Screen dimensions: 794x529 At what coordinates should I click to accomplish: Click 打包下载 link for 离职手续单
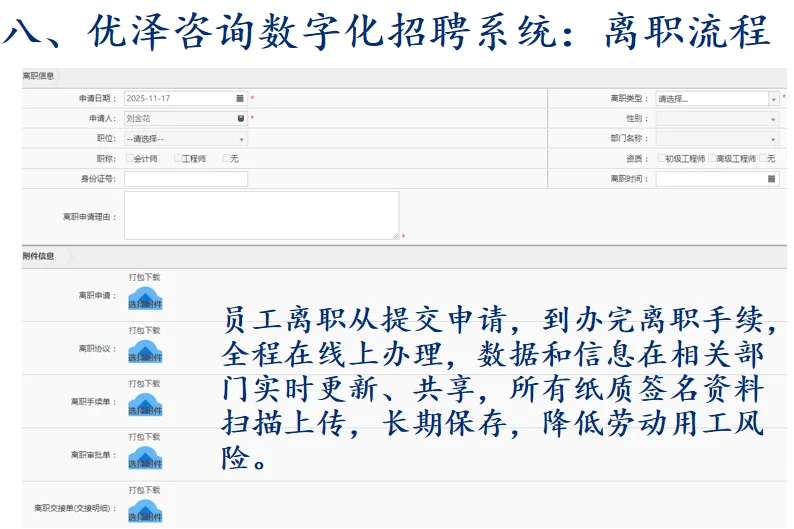click(144, 384)
